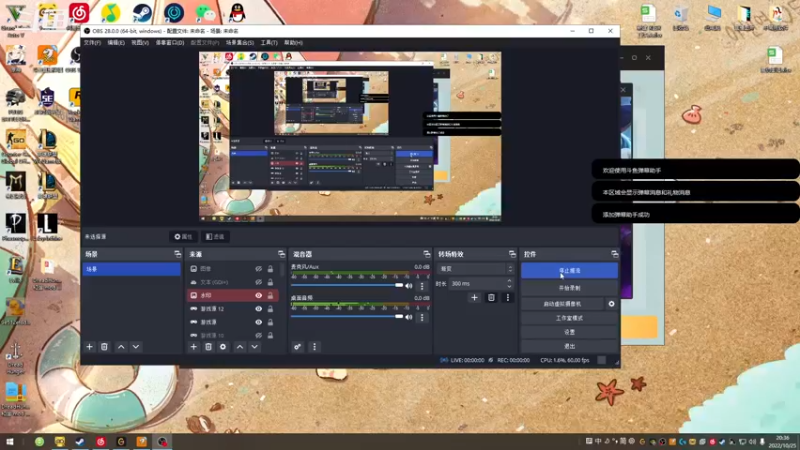Viewport: 800px width, 450px height.
Task: Float the Scenes dock panel
Action: [x=178, y=254]
